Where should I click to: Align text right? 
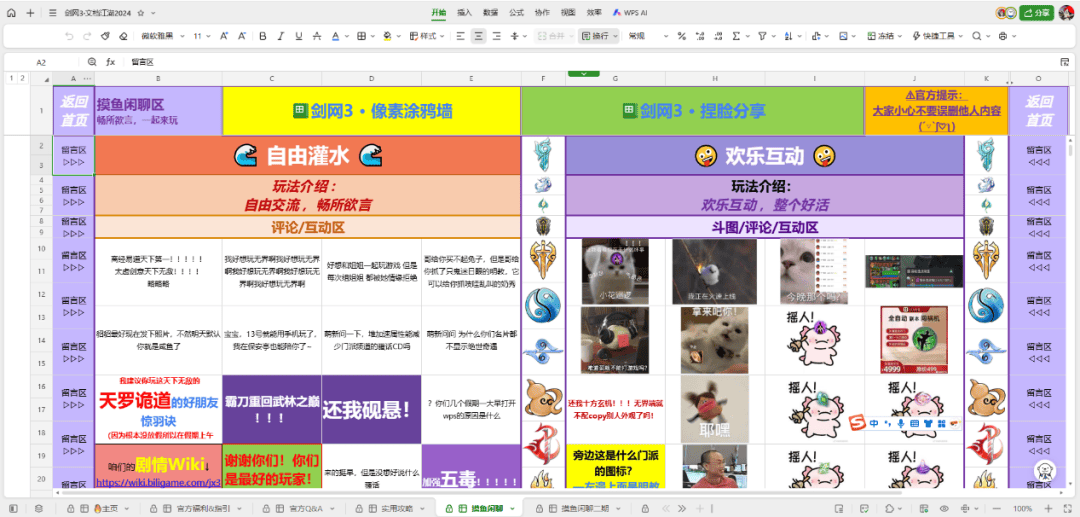pos(497,36)
